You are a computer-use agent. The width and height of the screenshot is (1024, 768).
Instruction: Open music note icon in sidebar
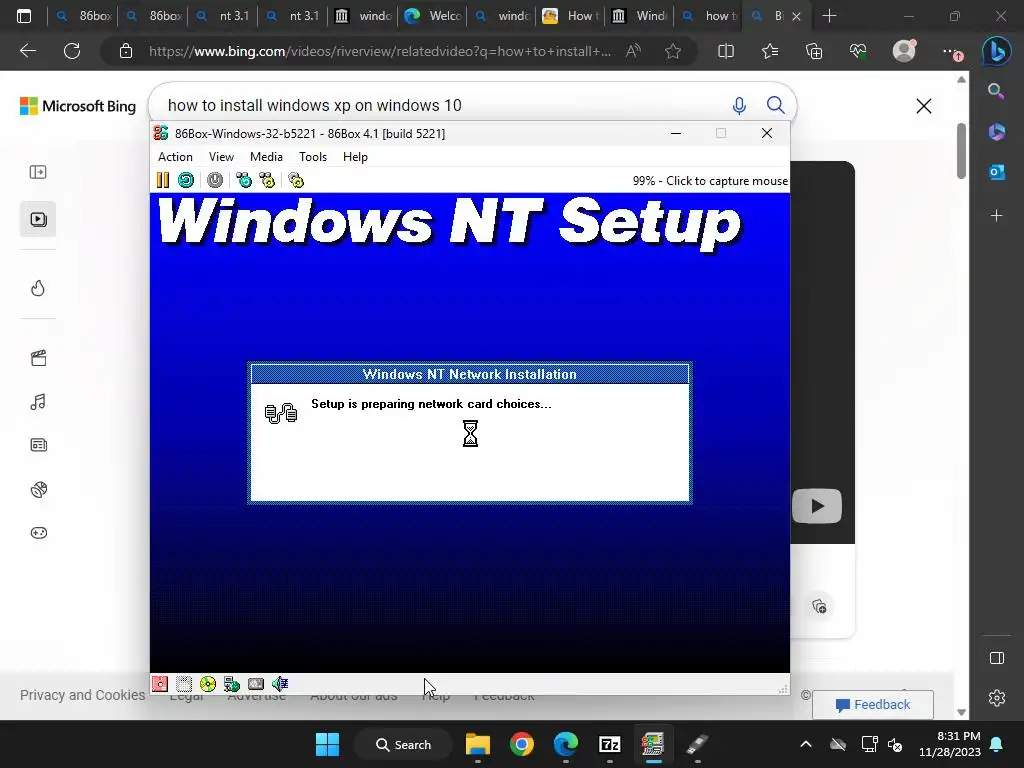coord(38,402)
